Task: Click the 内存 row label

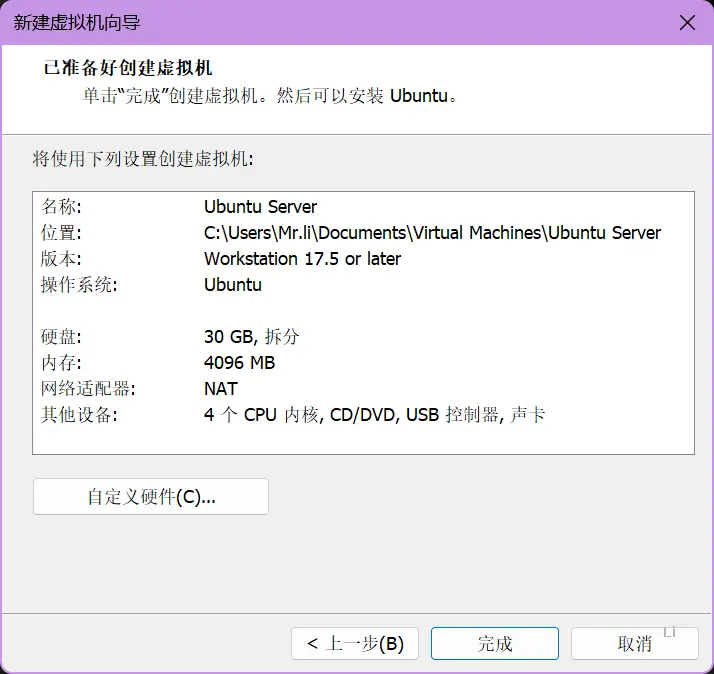Action: tap(61, 363)
